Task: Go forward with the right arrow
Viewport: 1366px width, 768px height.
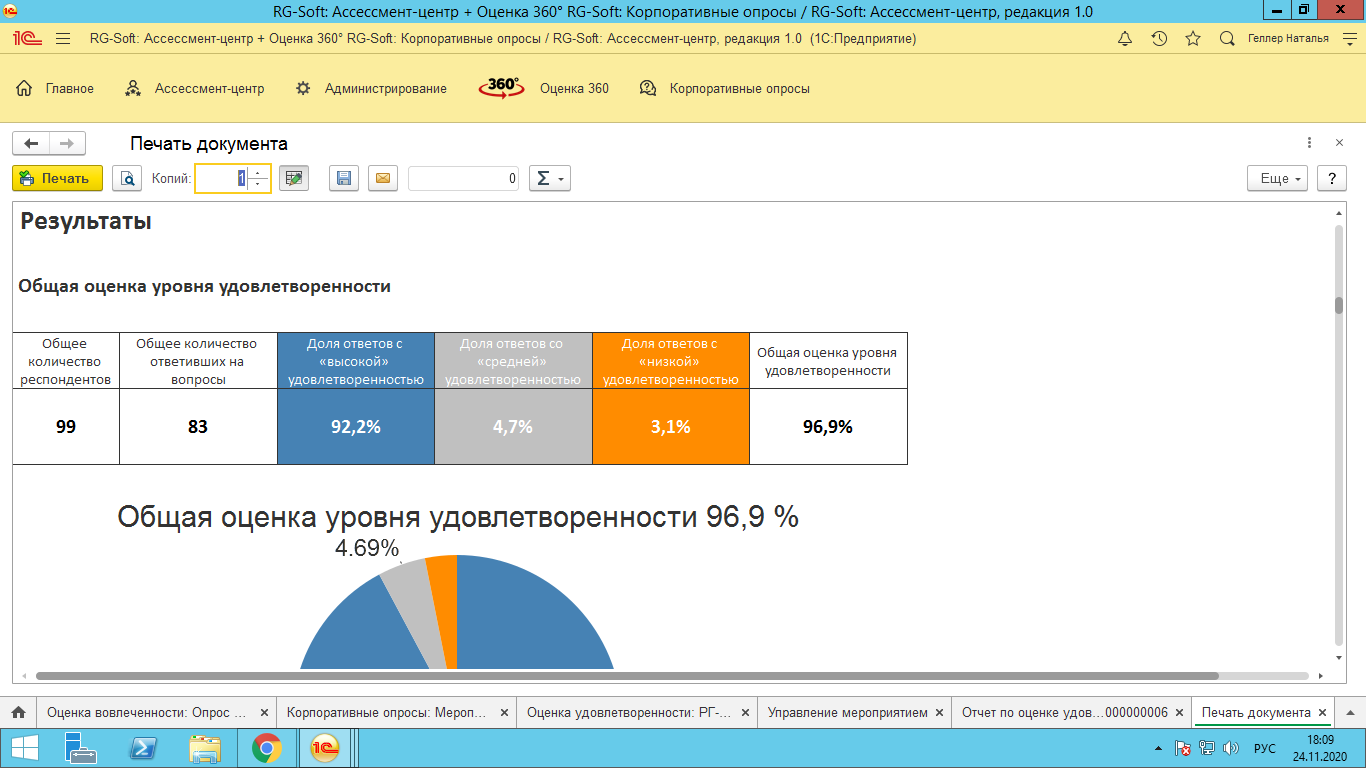Action: tap(67, 144)
